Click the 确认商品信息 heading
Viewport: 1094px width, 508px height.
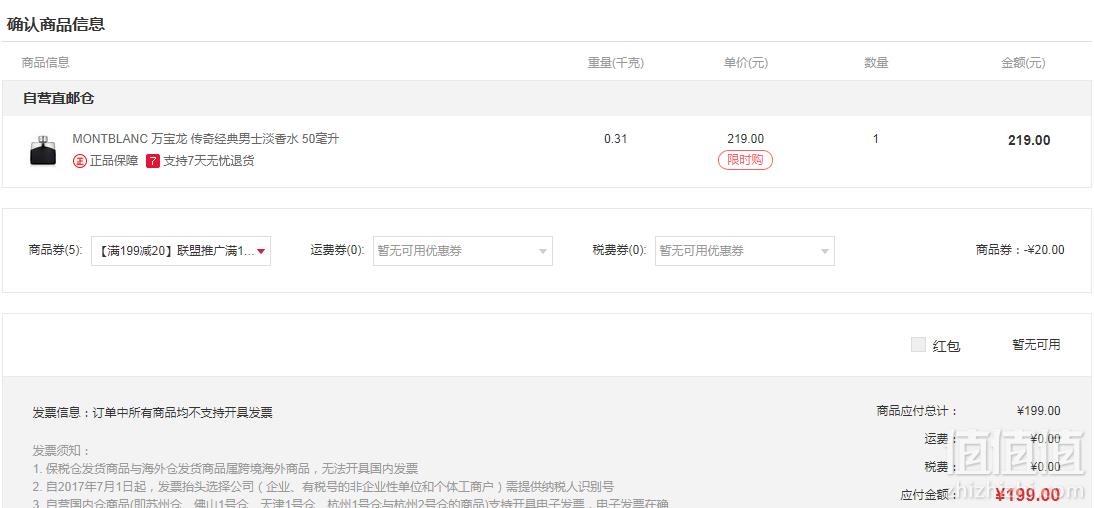click(56, 24)
